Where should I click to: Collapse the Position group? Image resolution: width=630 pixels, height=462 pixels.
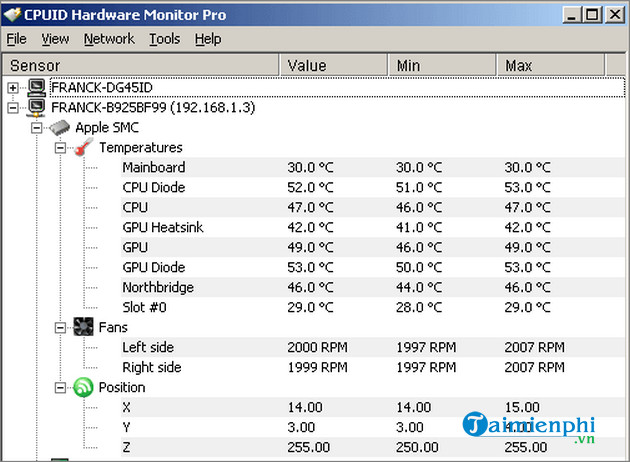60,387
